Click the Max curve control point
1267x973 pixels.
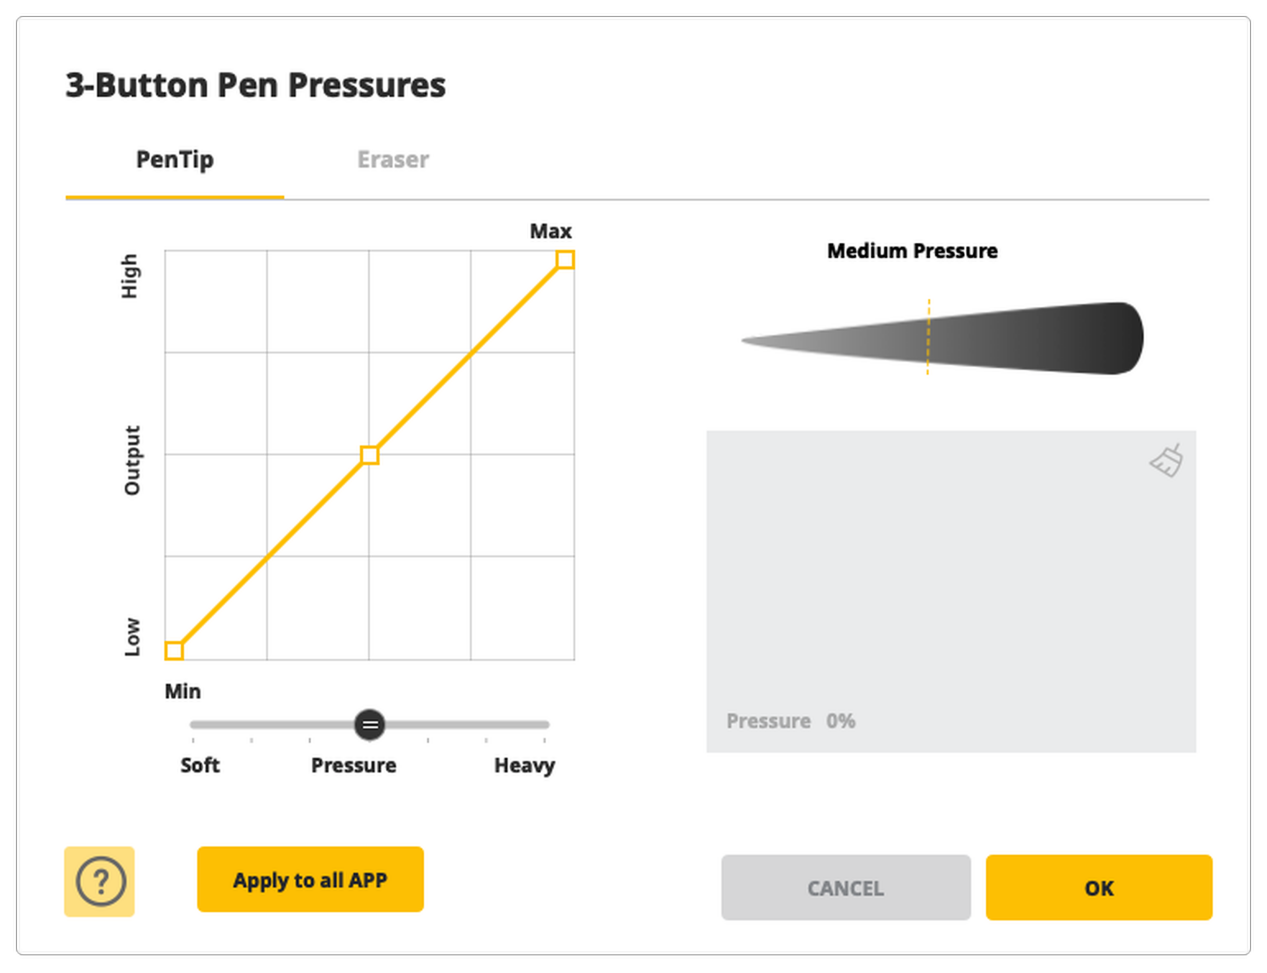point(565,260)
